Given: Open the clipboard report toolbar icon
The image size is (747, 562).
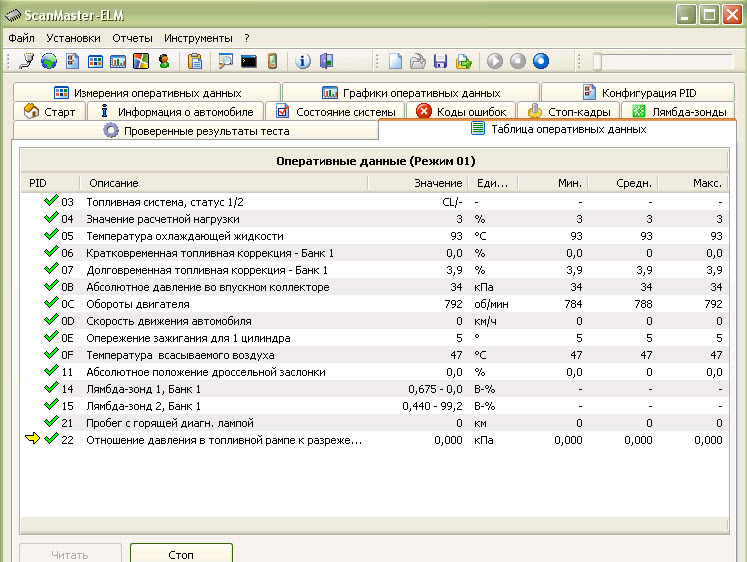Looking at the screenshot, I should click(x=196, y=61).
